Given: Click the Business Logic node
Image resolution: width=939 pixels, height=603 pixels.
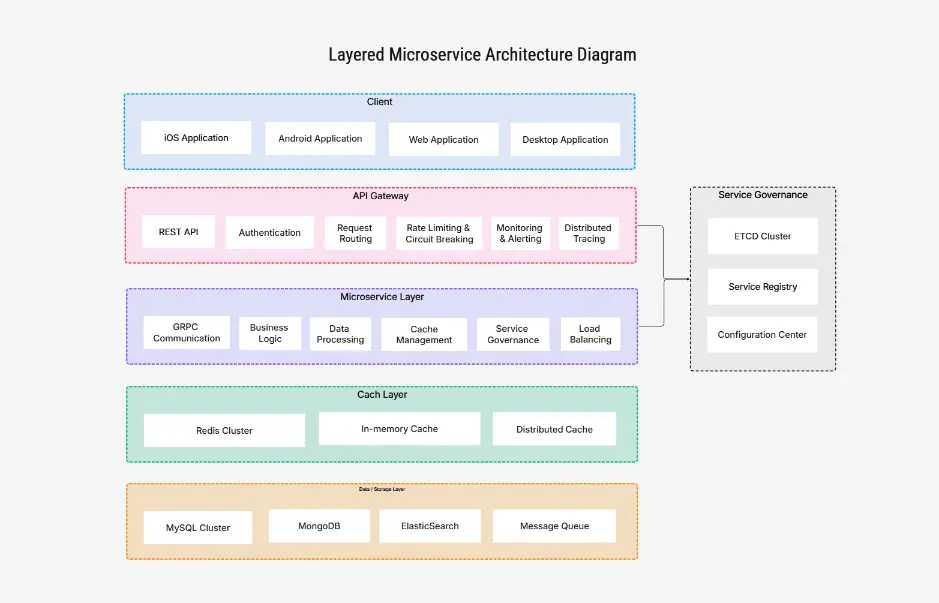Looking at the screenshot, I should [x=270, y=332].
